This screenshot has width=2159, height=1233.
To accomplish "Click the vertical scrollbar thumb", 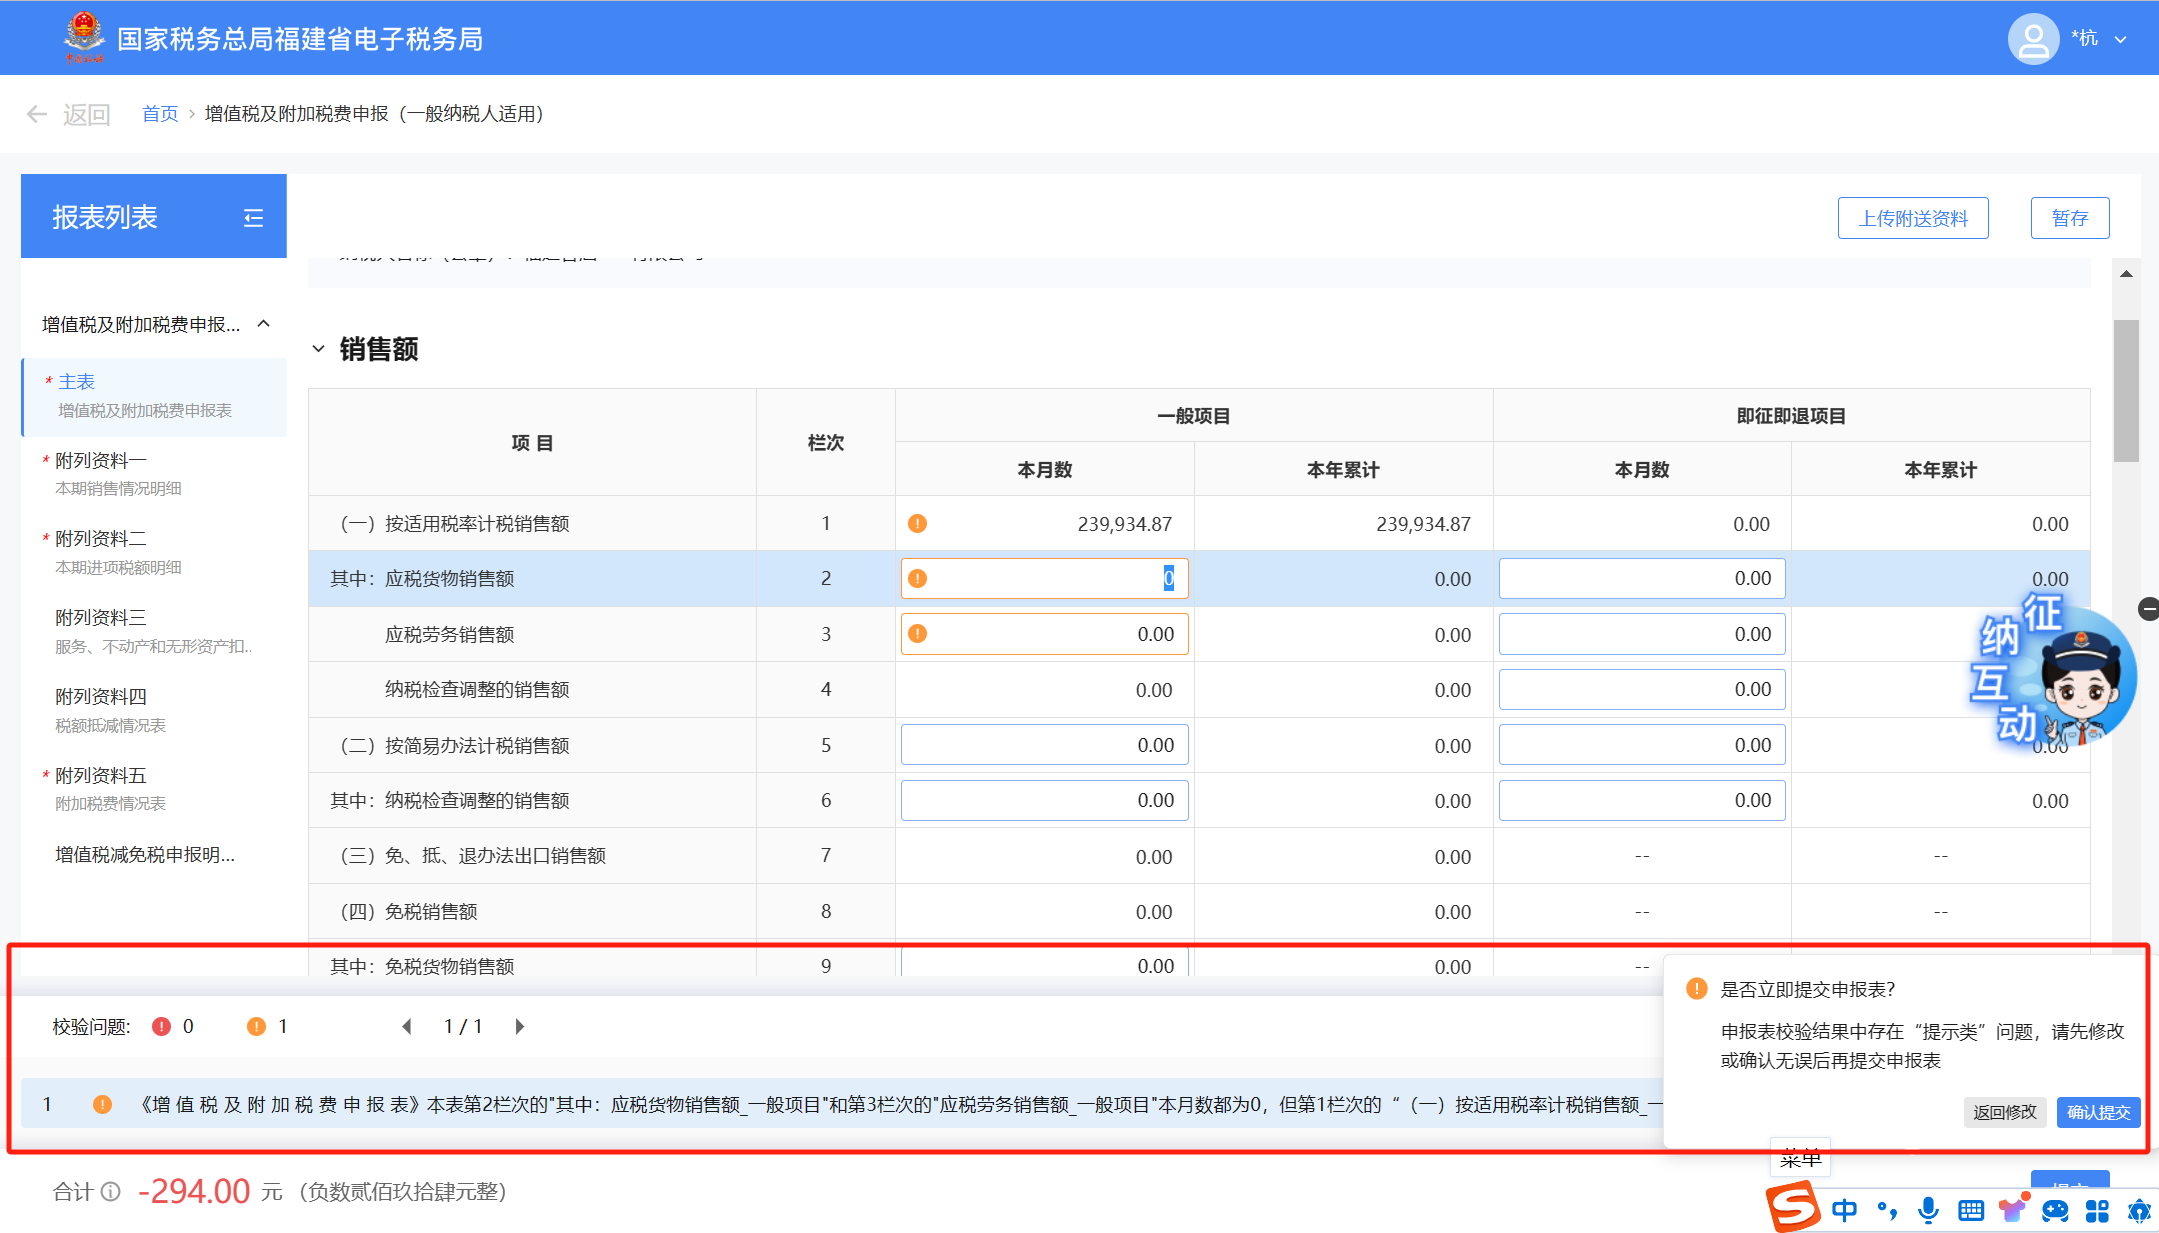I will click(x=2126, y=391).
